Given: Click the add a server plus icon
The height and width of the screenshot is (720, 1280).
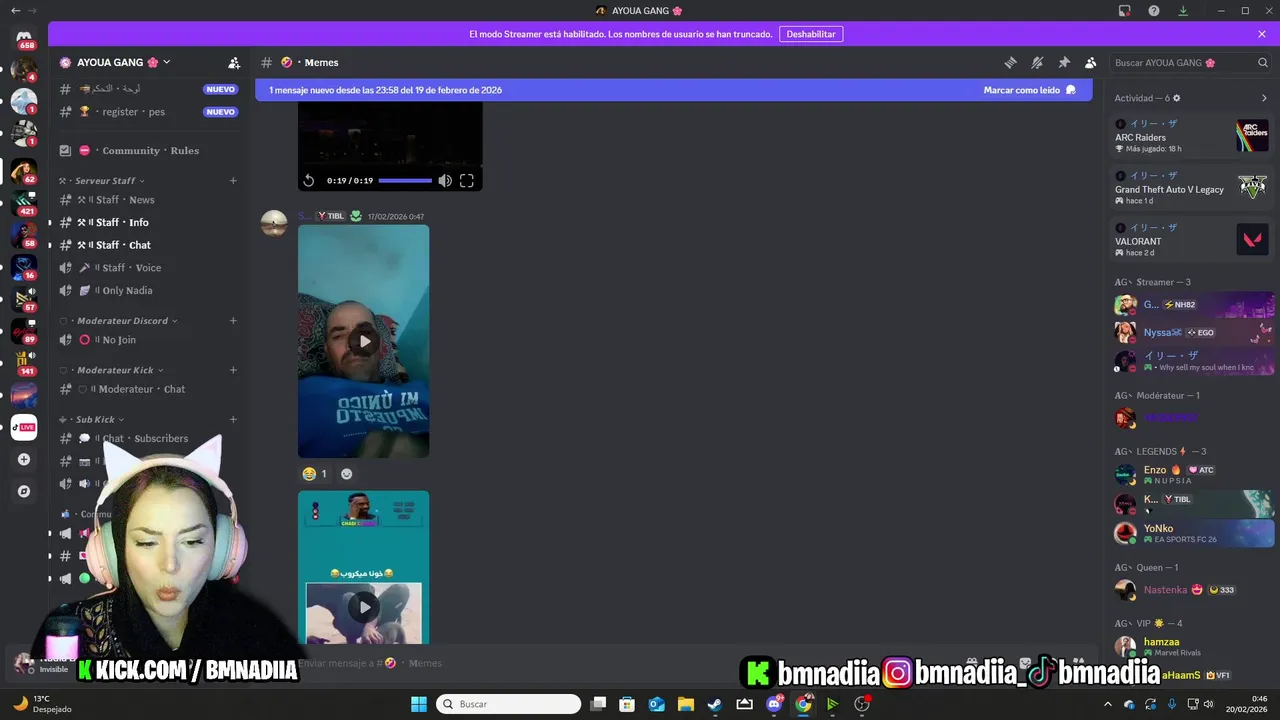Looking at the screenshot, I should (24, 459).
